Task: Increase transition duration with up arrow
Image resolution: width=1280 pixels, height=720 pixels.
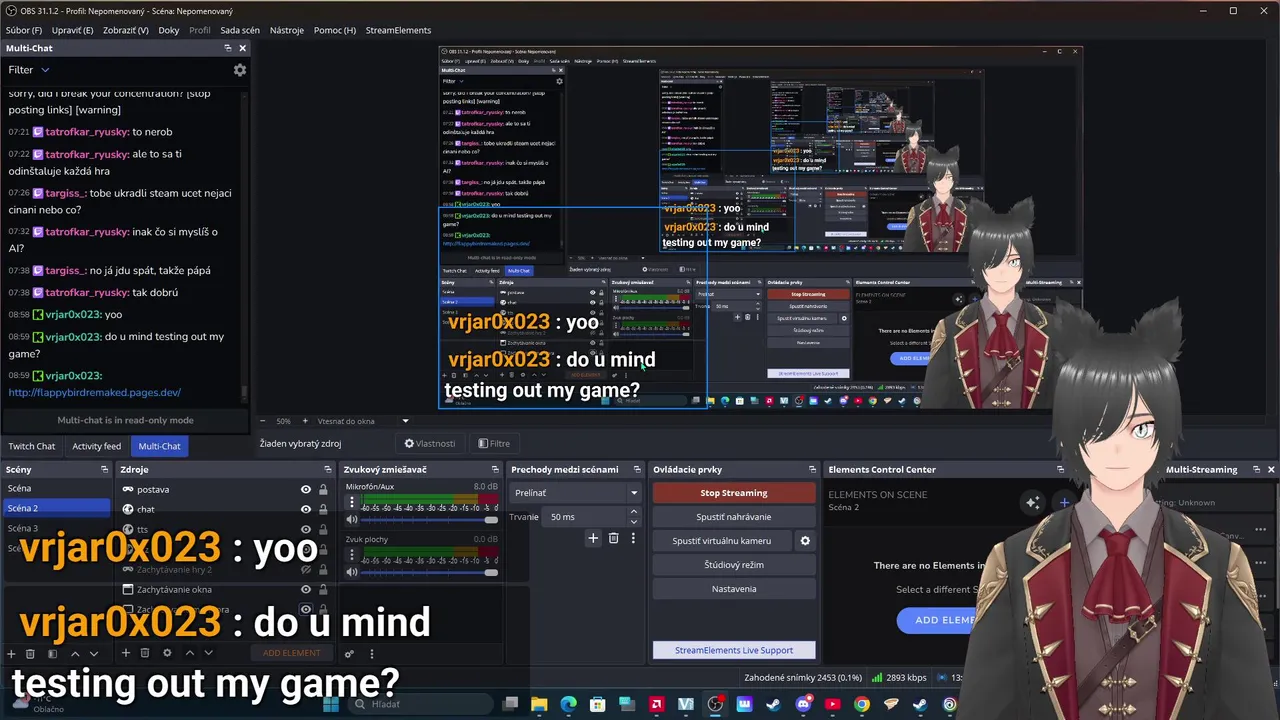Action: [x=633, y=512]
